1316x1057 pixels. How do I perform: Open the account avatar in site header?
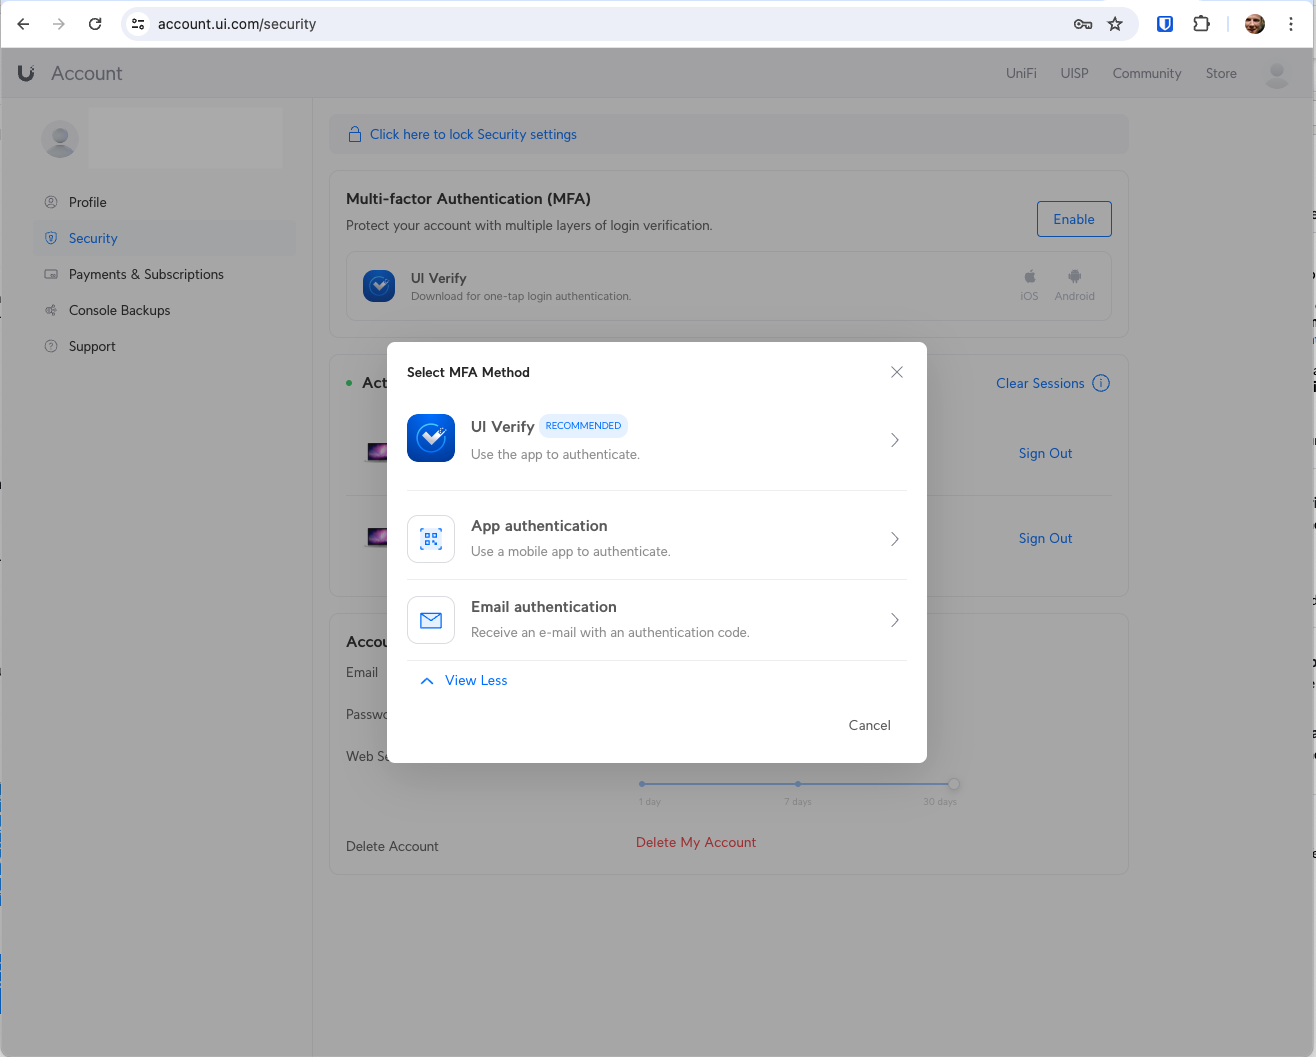tap(1277, 74)
